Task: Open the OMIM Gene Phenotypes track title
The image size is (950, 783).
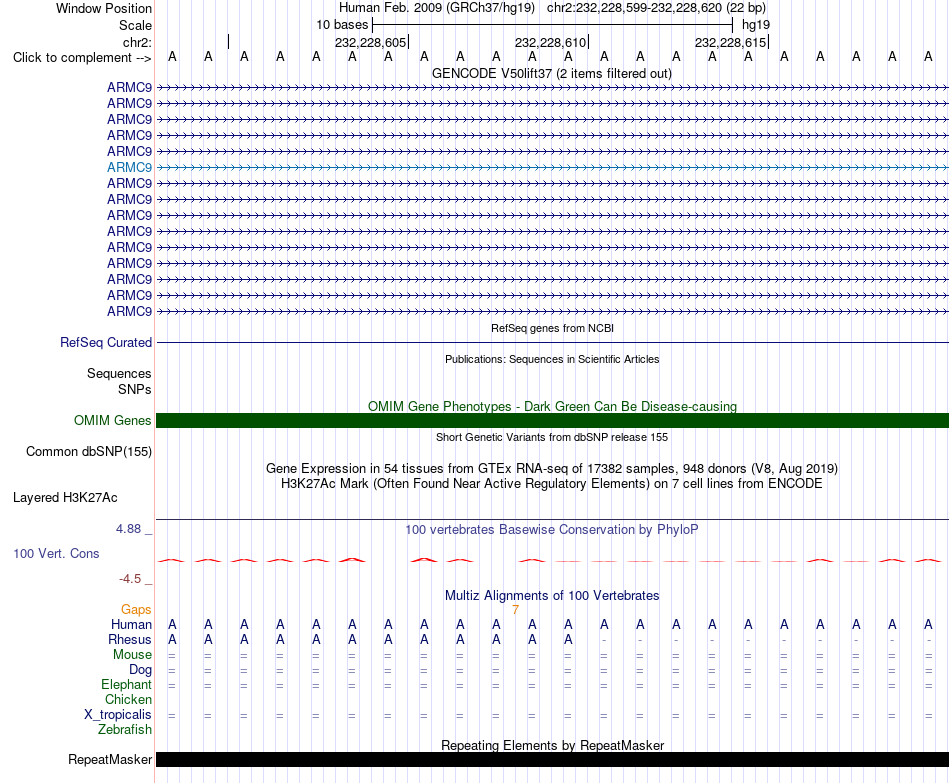Action: 552,406
